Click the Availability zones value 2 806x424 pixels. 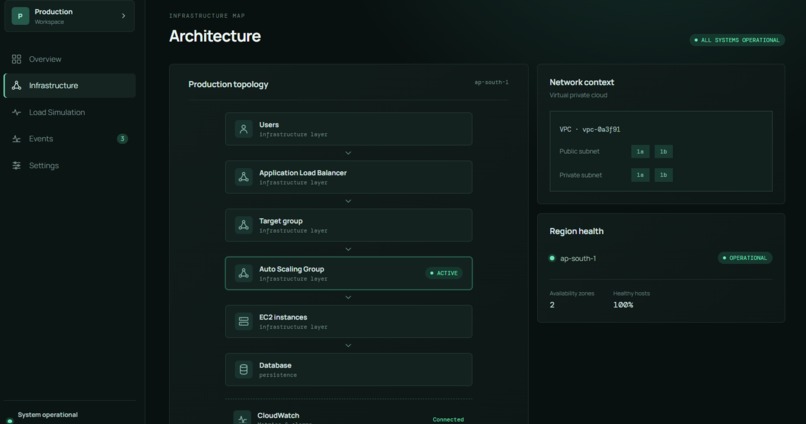552,305
